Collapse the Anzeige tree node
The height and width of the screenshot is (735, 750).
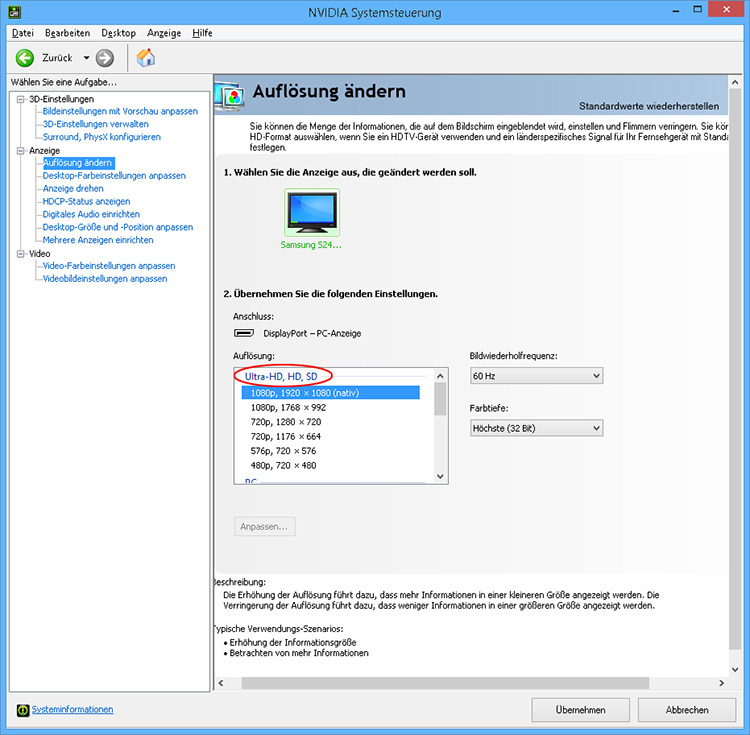click(21, 151)
